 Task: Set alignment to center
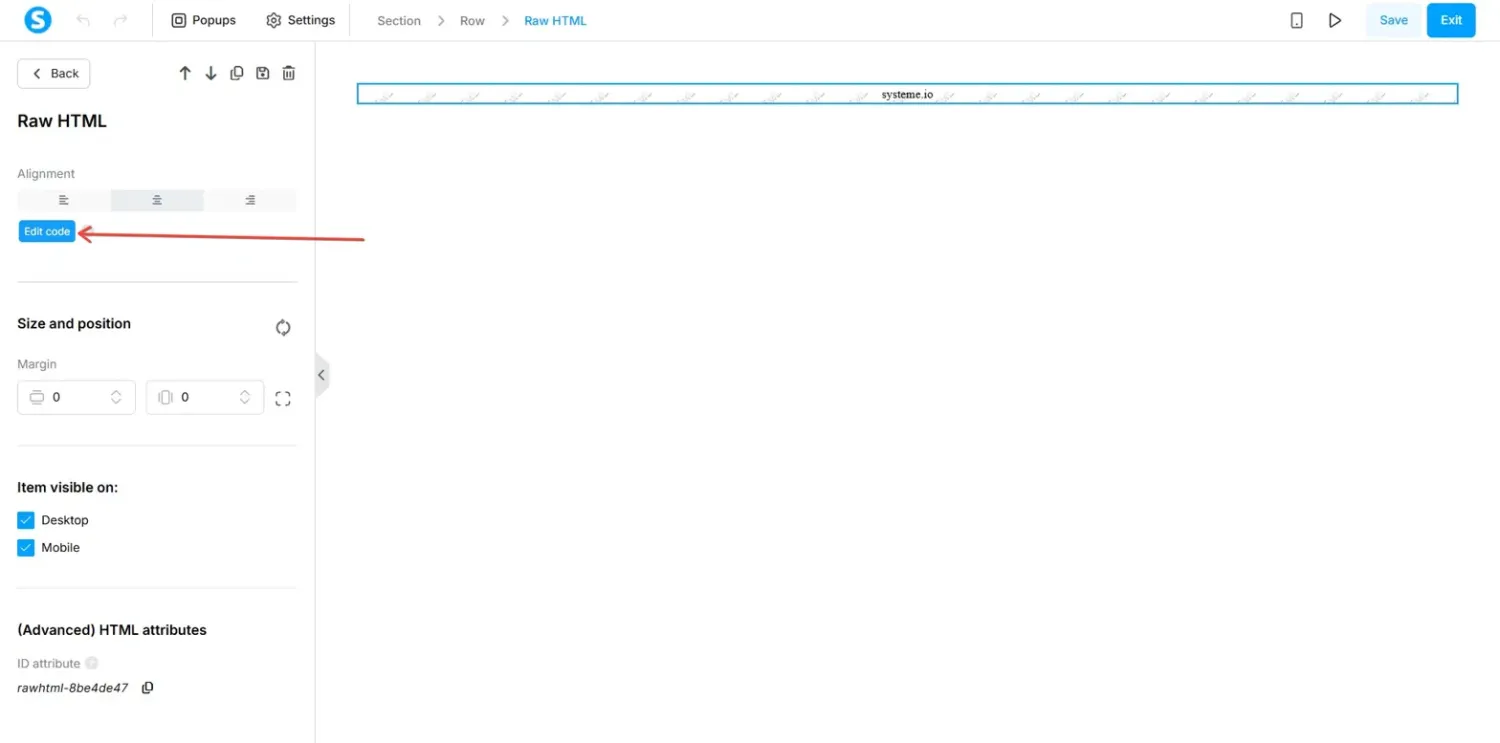157,200
